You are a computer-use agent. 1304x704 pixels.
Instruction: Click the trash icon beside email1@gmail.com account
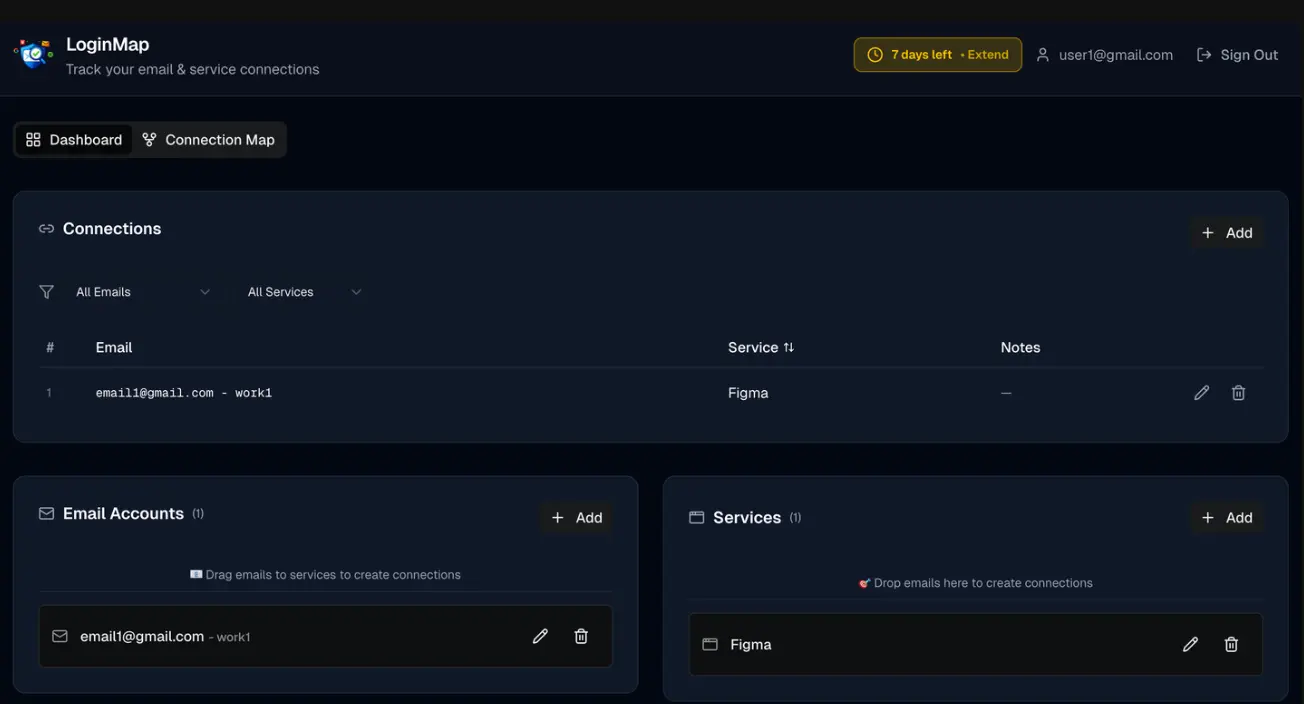pyautogui.click(x=580, y=635)
